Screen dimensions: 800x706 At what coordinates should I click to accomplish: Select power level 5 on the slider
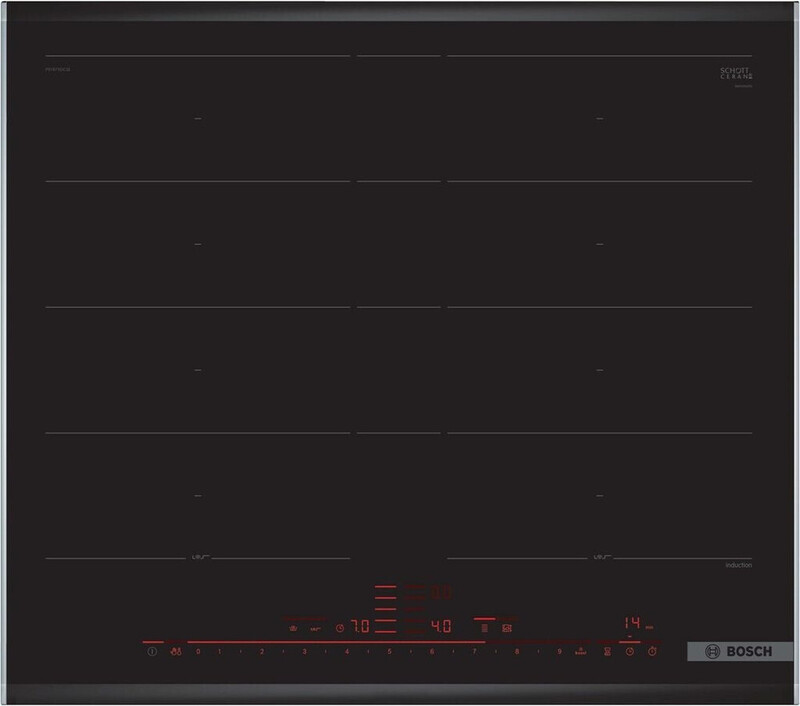pos(390,652)
